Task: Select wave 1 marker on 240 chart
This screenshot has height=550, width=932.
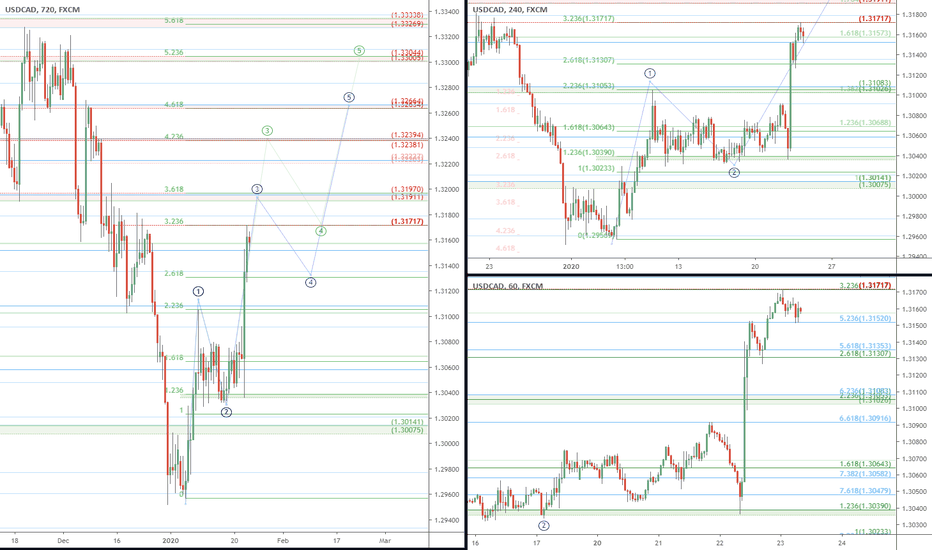Action: tap(650, 74)
